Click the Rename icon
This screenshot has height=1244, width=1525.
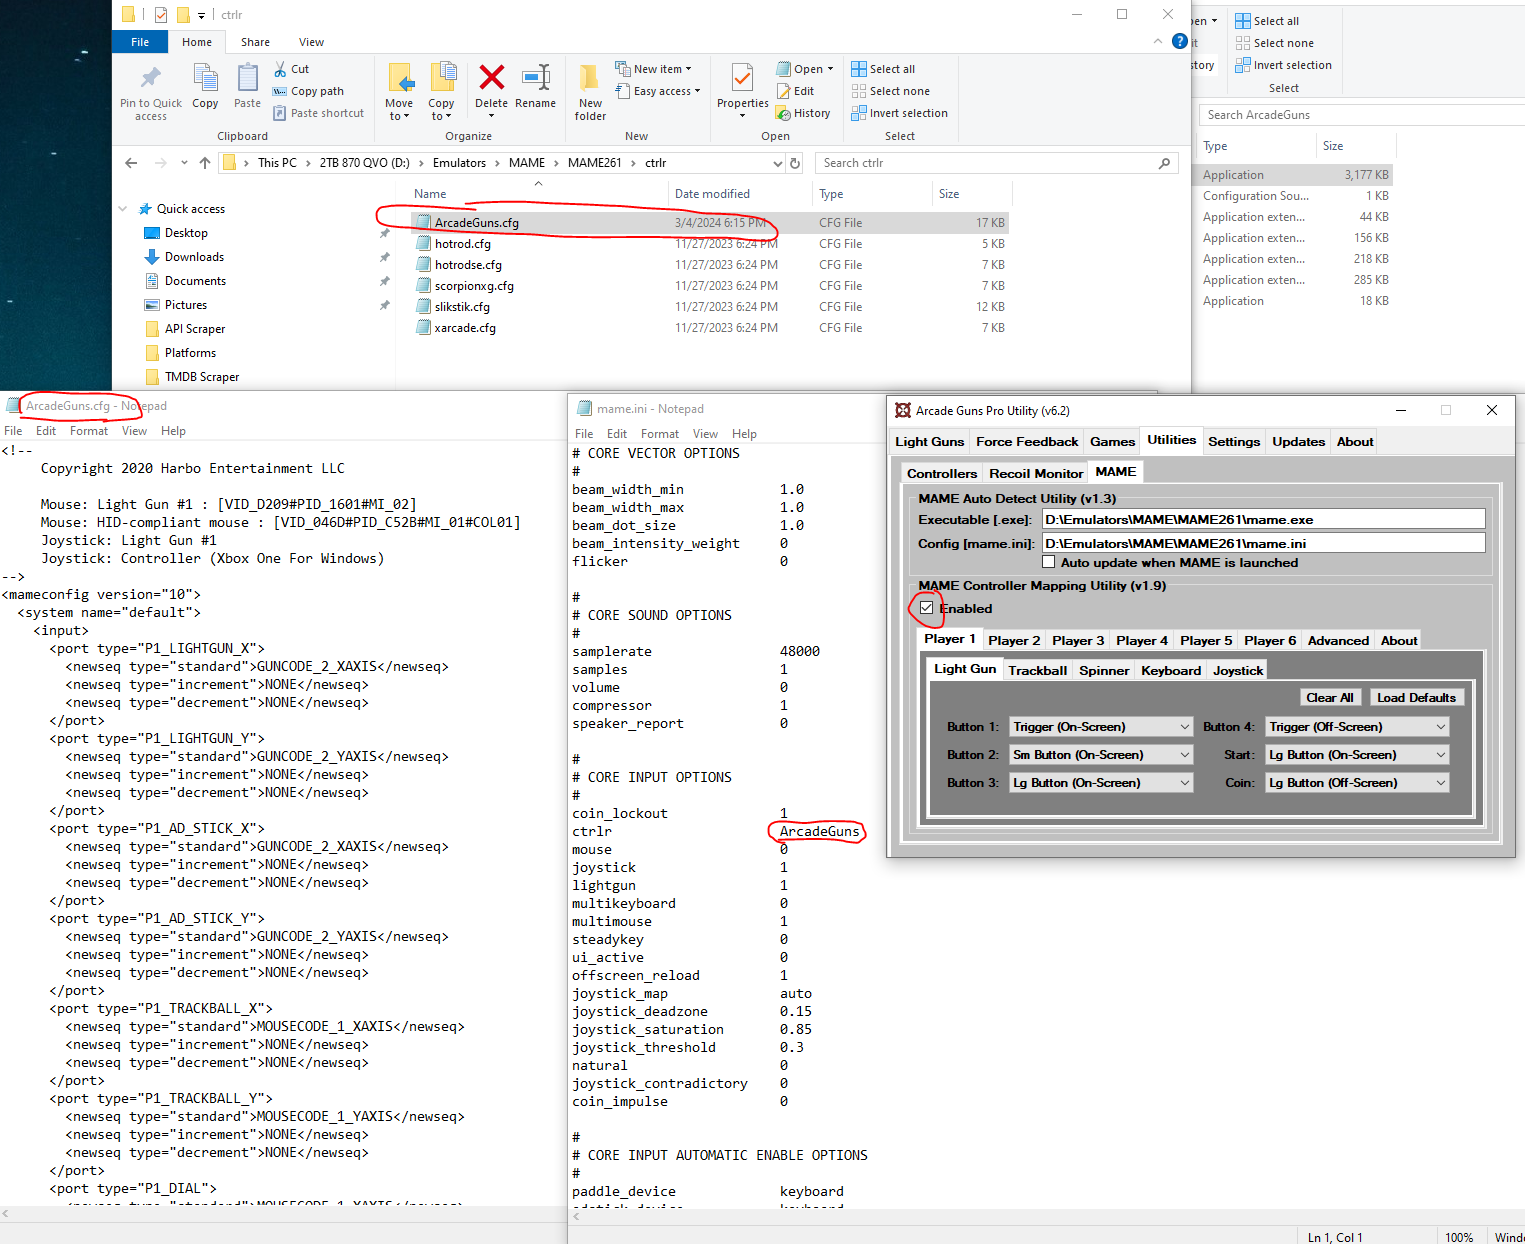pyautogui.click(x=536, y=77)
